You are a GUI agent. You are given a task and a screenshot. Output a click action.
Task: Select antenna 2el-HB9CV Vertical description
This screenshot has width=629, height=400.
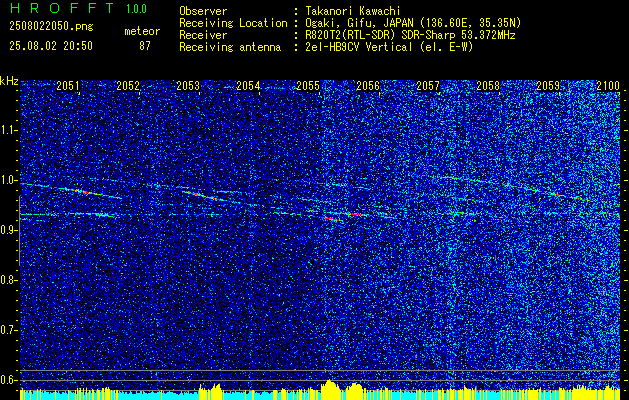pyautogui.click(x=389, y=47)
